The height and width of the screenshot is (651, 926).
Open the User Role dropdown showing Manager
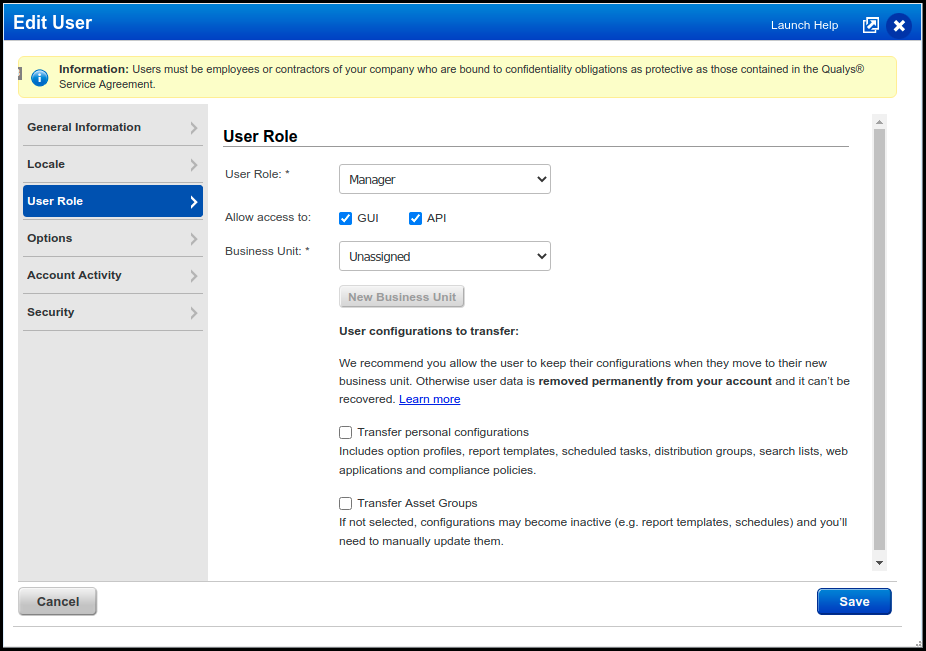444,179
